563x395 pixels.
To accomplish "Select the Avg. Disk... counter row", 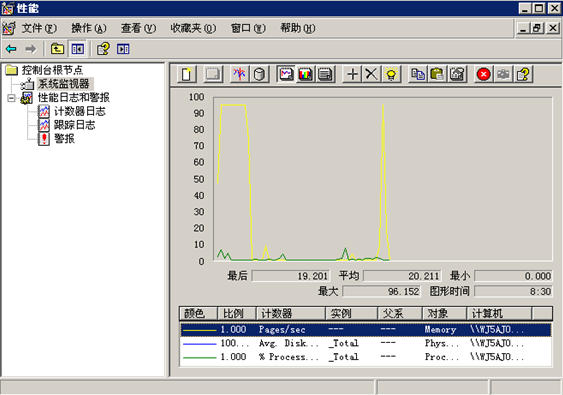I will click(x=366, y=343).
